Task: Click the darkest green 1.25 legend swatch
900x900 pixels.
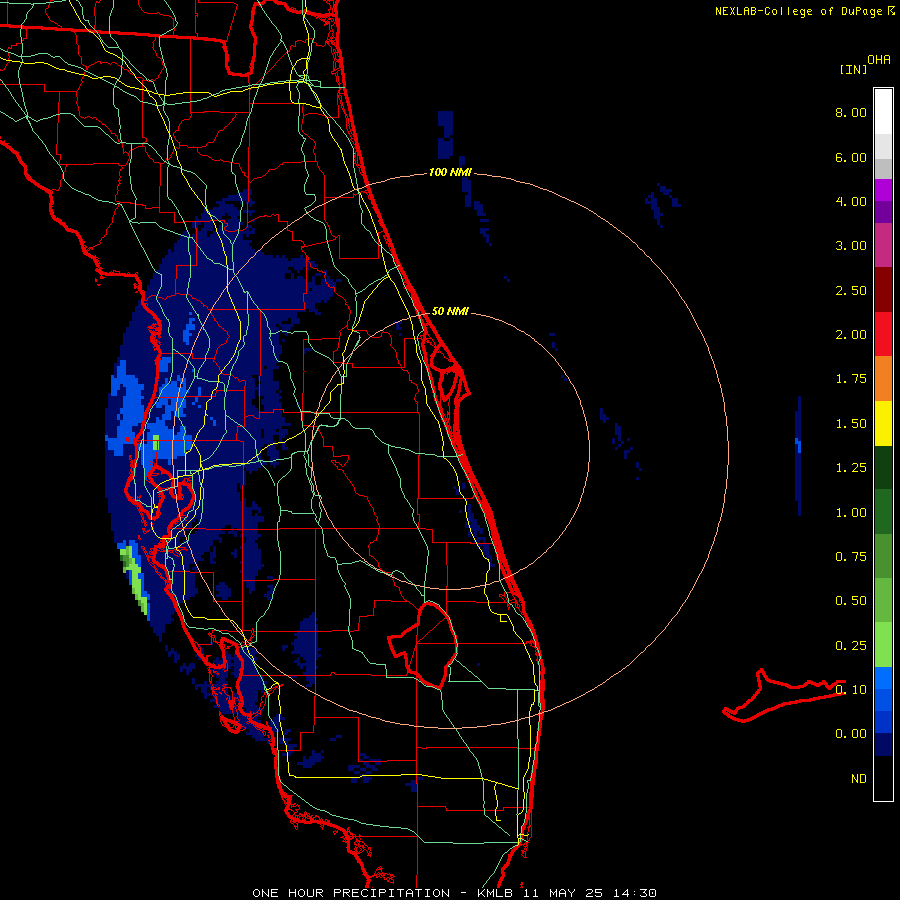Action: click(883, 467)
